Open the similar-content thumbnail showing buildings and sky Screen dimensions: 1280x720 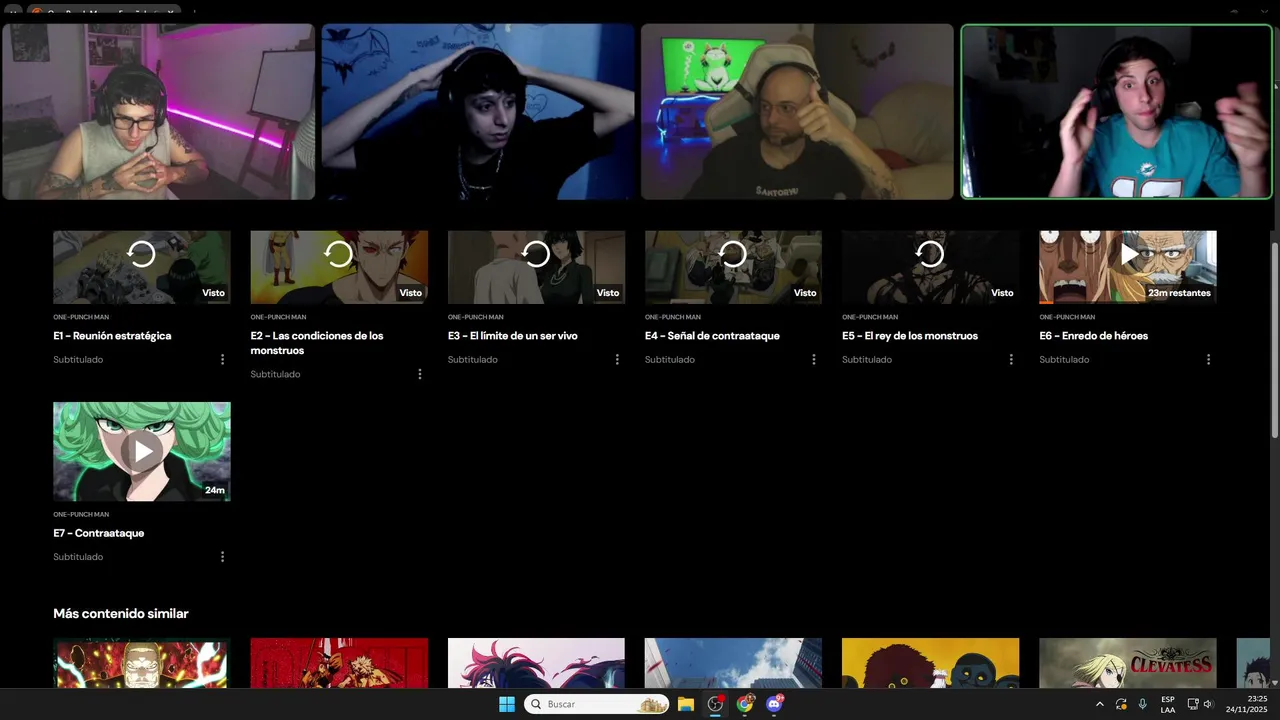(733, 663)
